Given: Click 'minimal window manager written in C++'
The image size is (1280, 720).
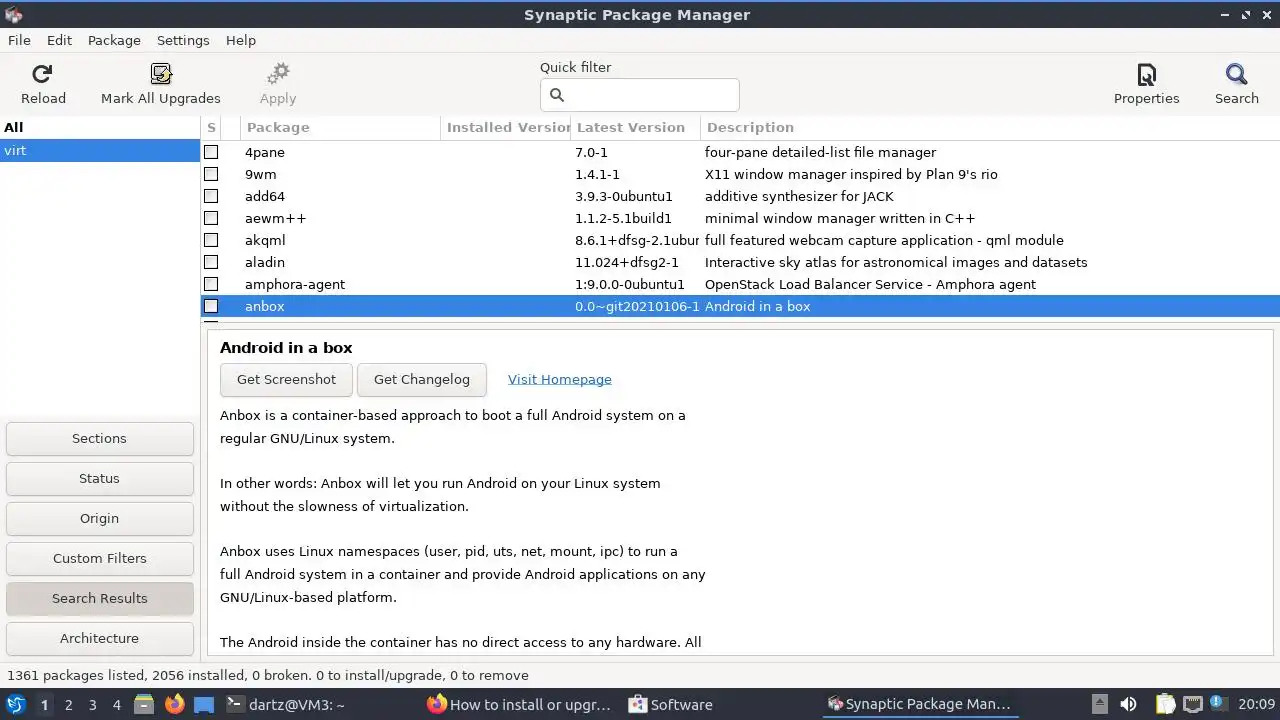Looking at the screenshot, I should tap(840, 218).
